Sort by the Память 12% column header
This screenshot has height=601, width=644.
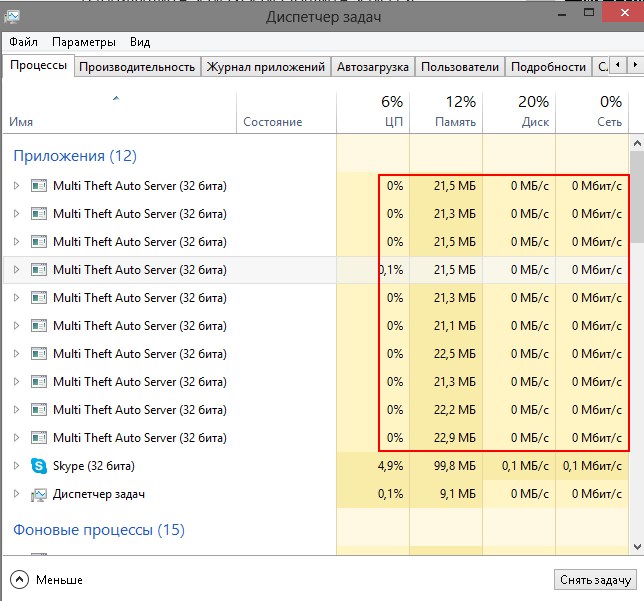(446, 112)
